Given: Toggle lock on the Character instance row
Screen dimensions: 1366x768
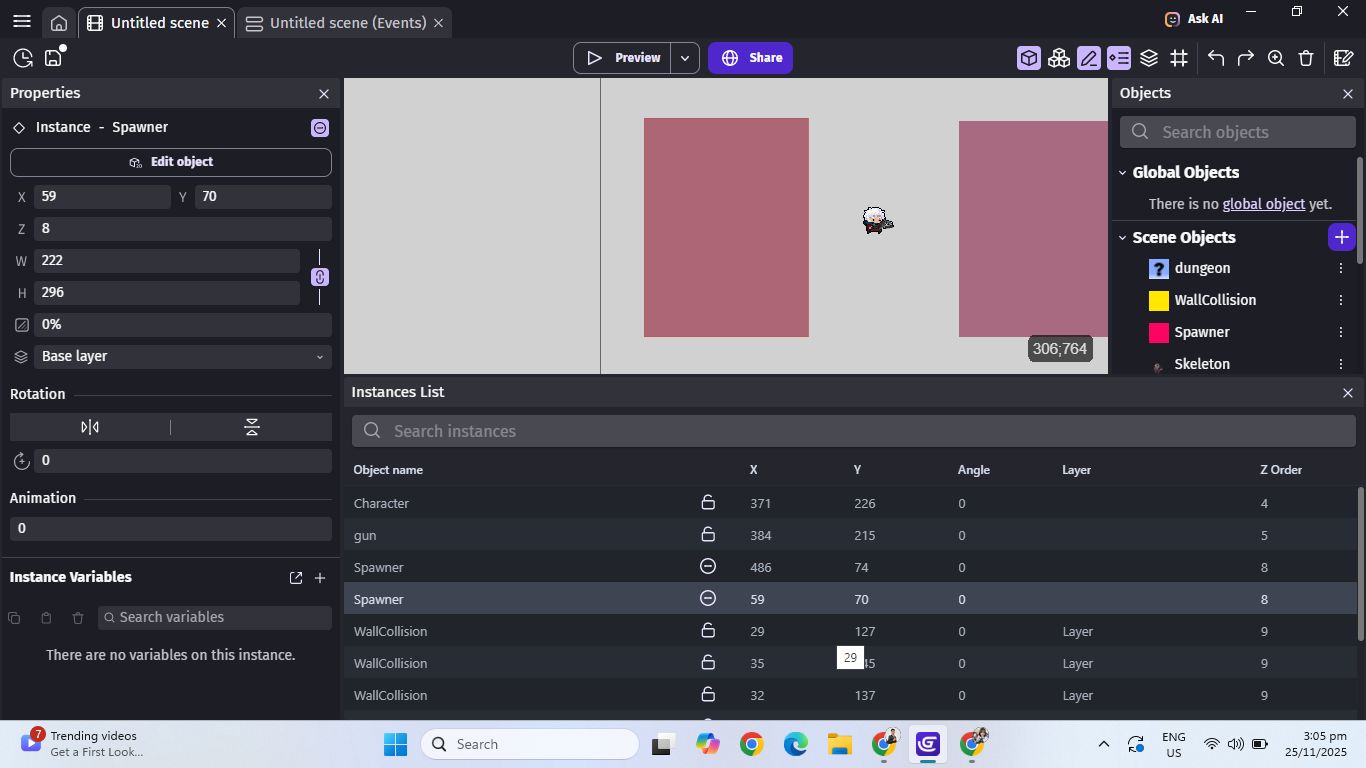Looking at the screenshot, I should 708,503.
